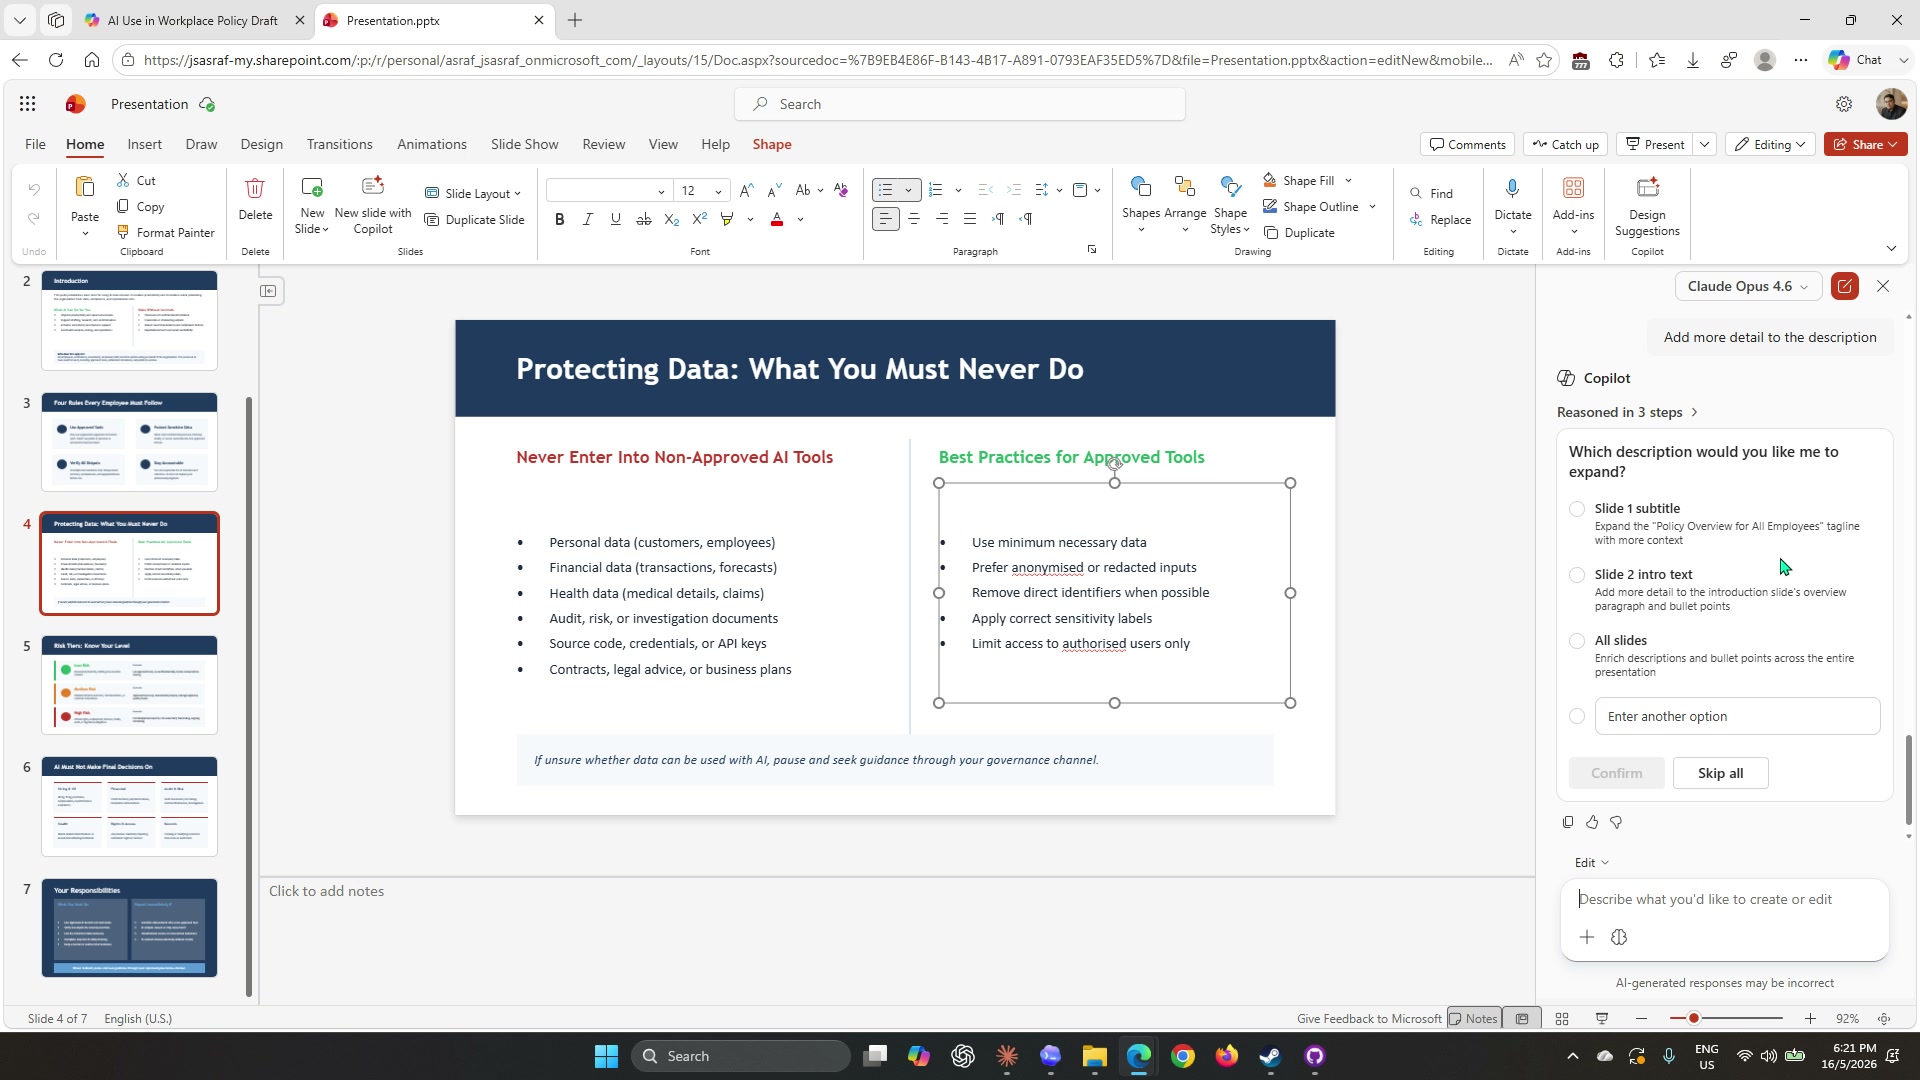This screenshot has height=1080, width=1920.
Task: Align text right
Action: 942,219
